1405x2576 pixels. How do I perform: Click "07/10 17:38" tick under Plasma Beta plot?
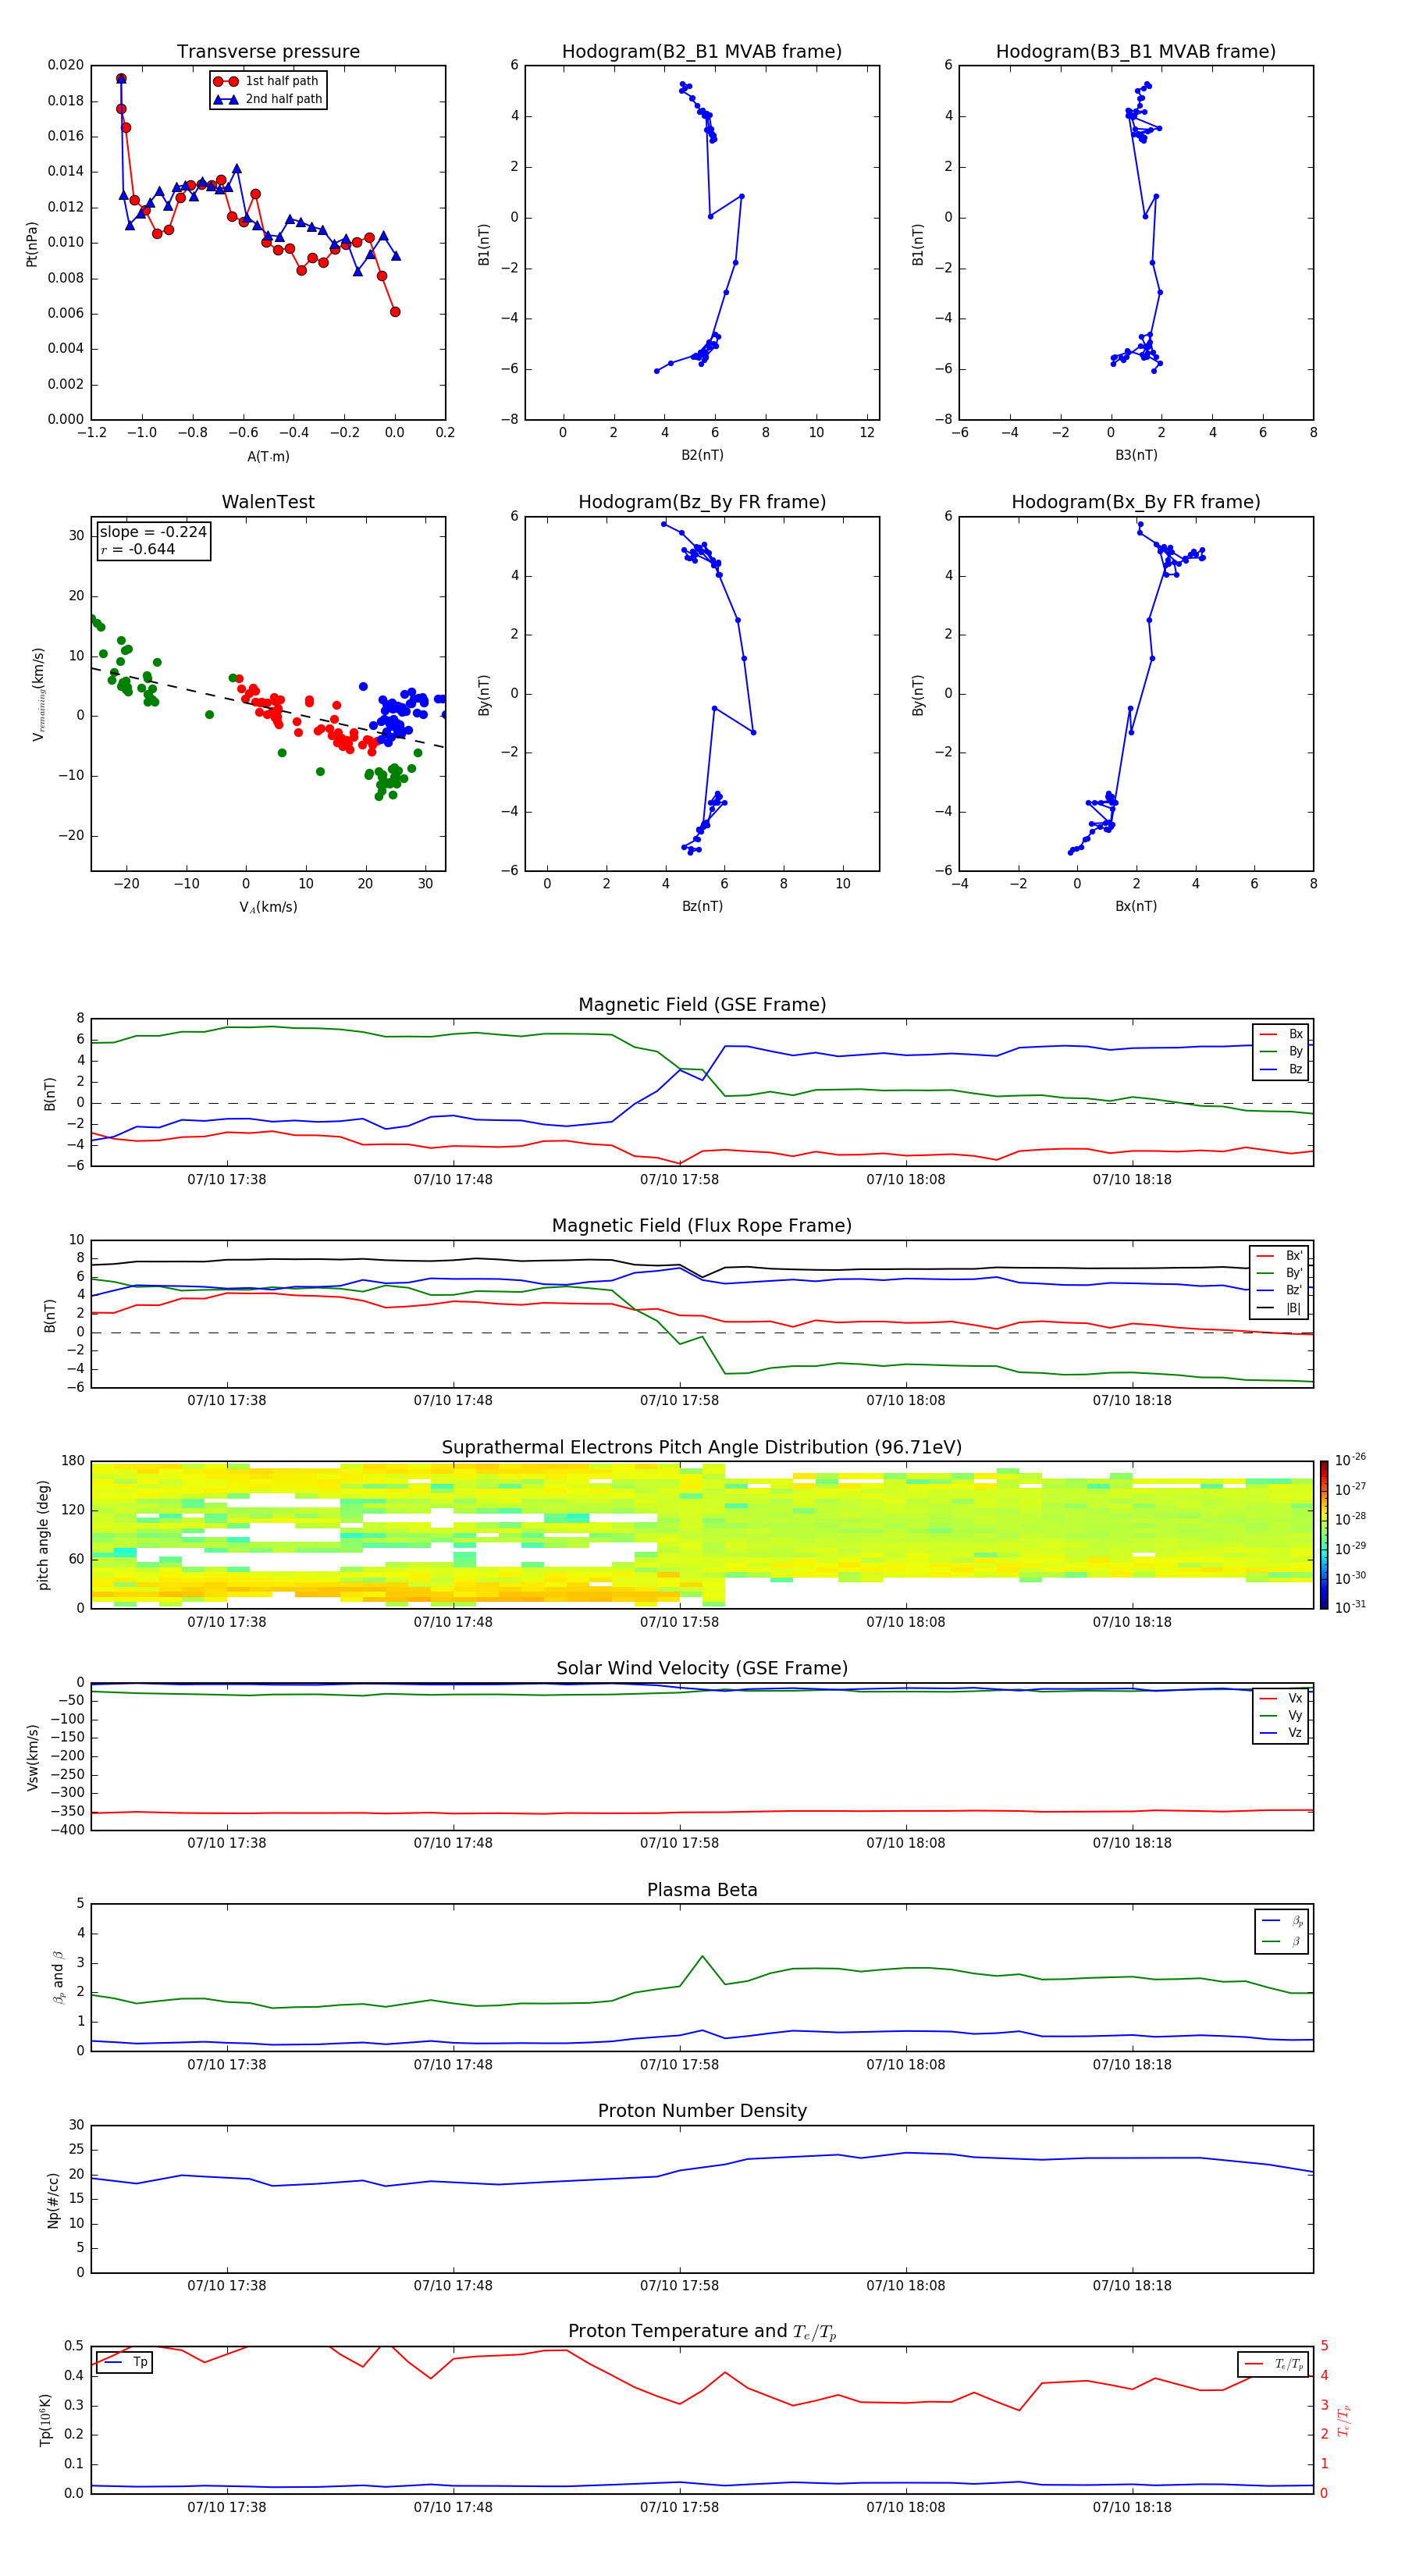227,2064
